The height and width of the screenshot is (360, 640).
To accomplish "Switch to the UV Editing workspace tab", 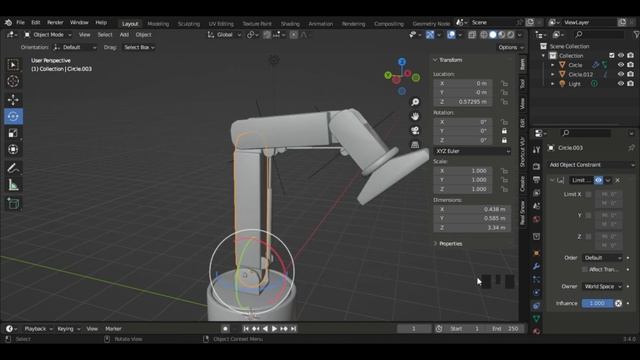I will point(221,24).
